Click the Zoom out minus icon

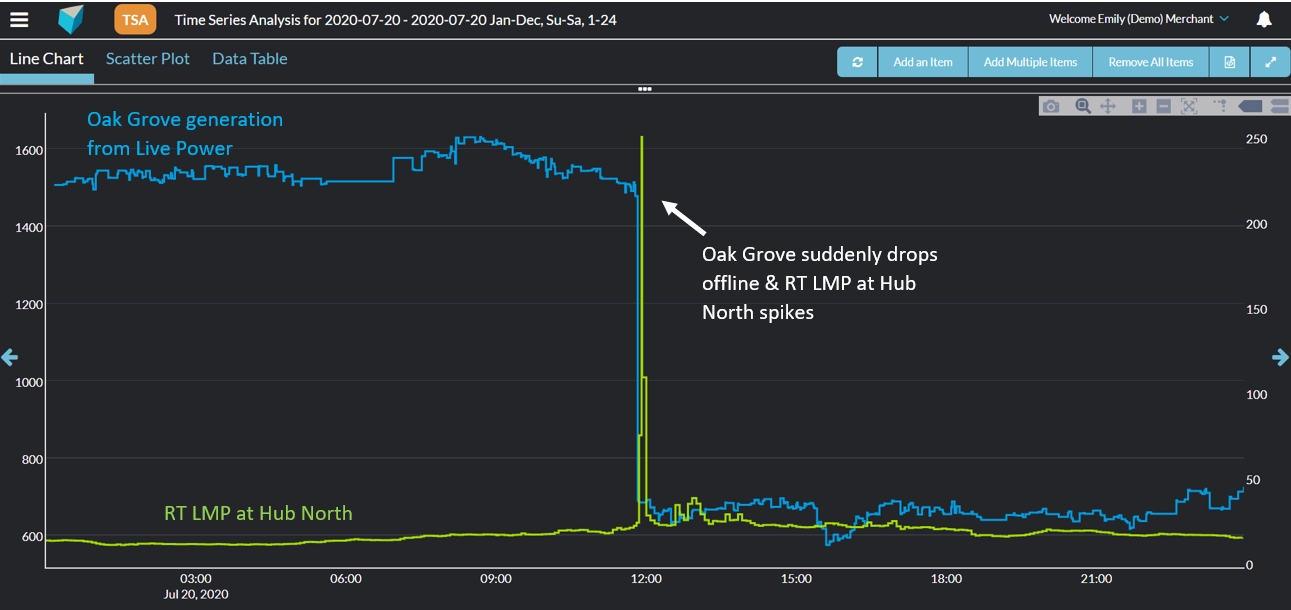[1163, 106]
